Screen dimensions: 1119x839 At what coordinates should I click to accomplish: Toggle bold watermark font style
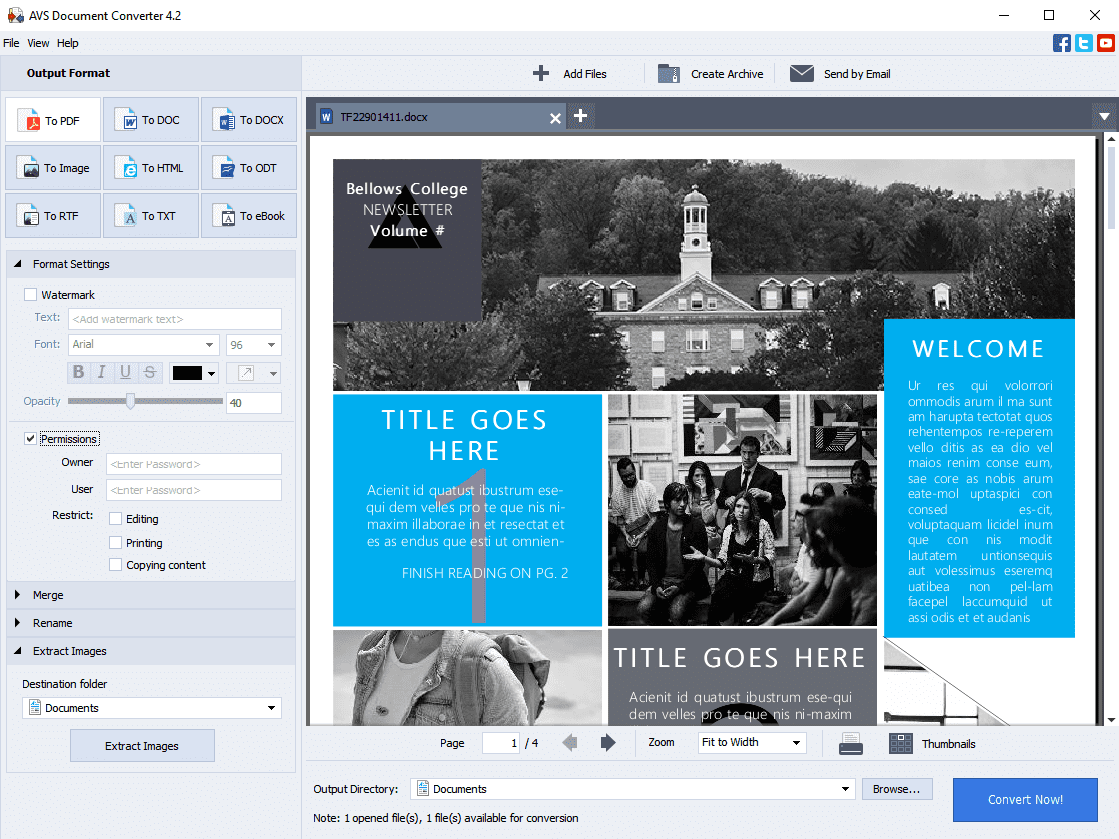click(x=79, y=372)
